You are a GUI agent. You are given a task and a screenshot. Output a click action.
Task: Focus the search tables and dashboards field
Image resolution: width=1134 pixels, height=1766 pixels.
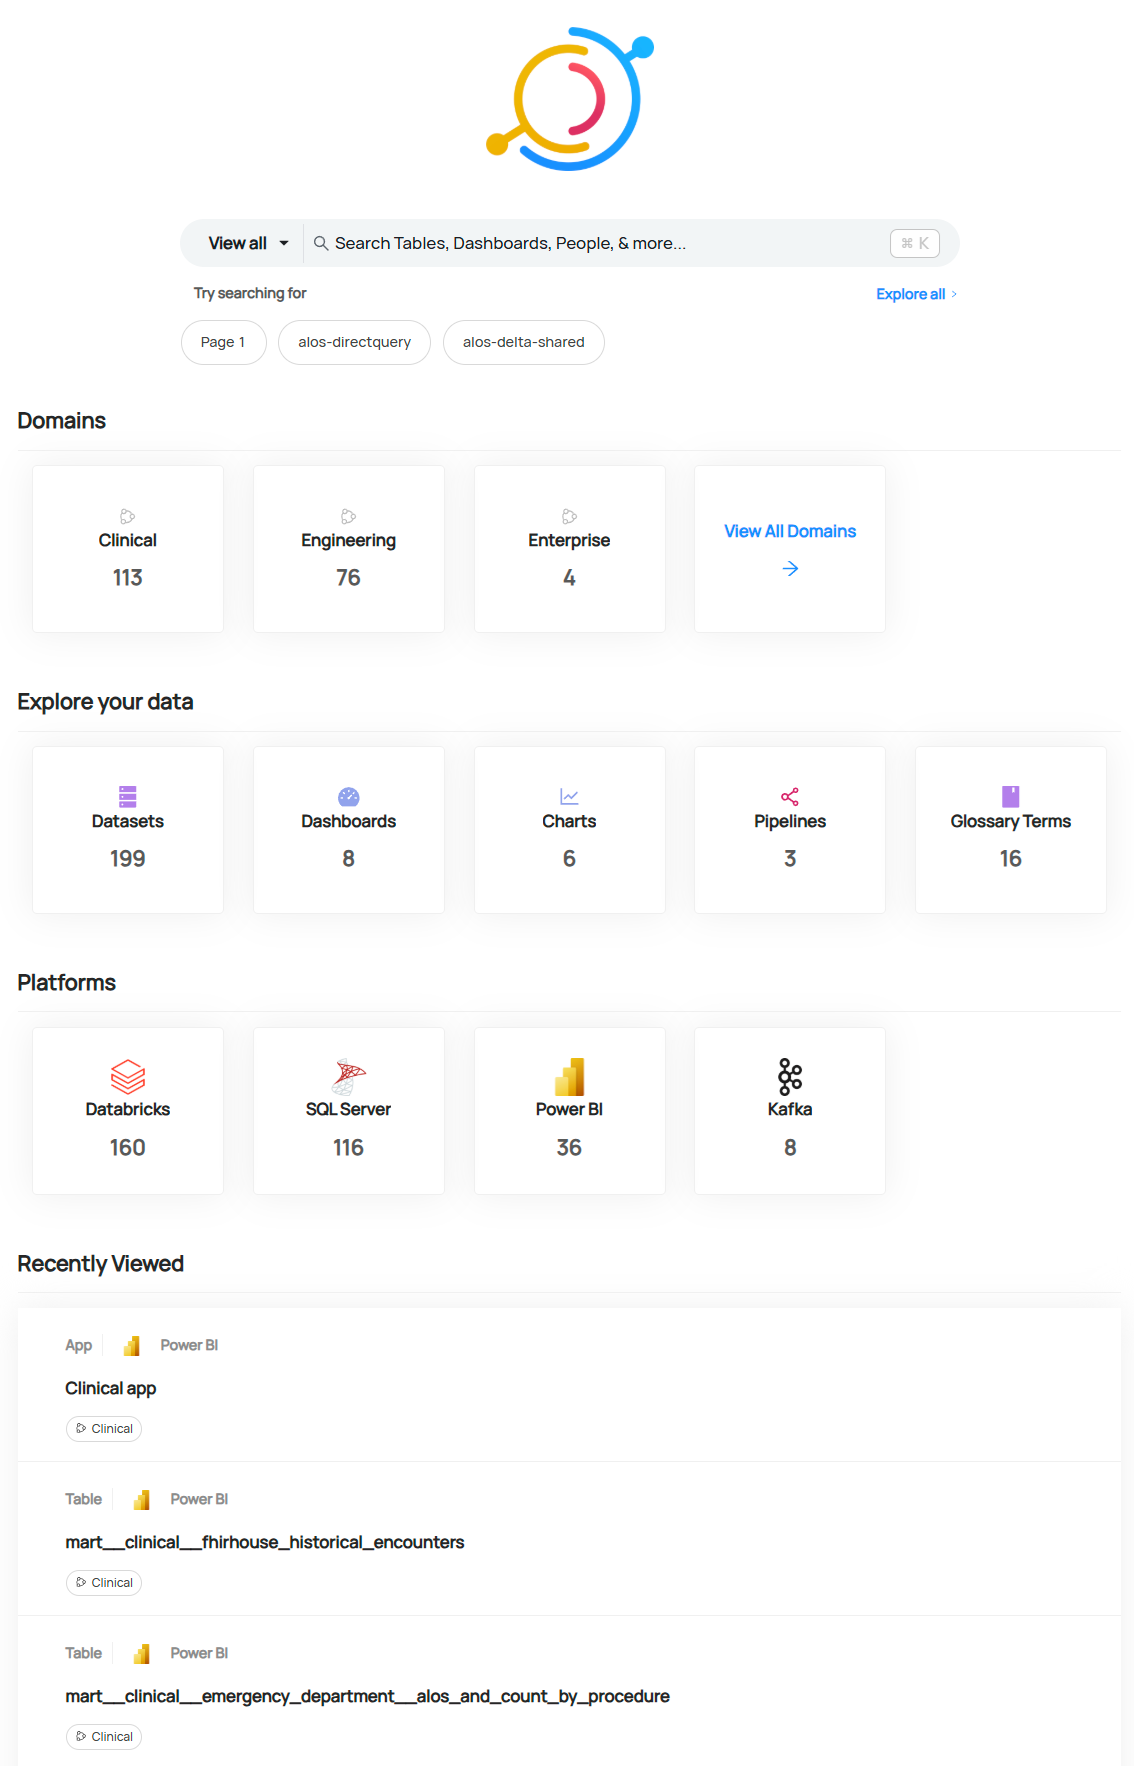(x=600, y=243)
